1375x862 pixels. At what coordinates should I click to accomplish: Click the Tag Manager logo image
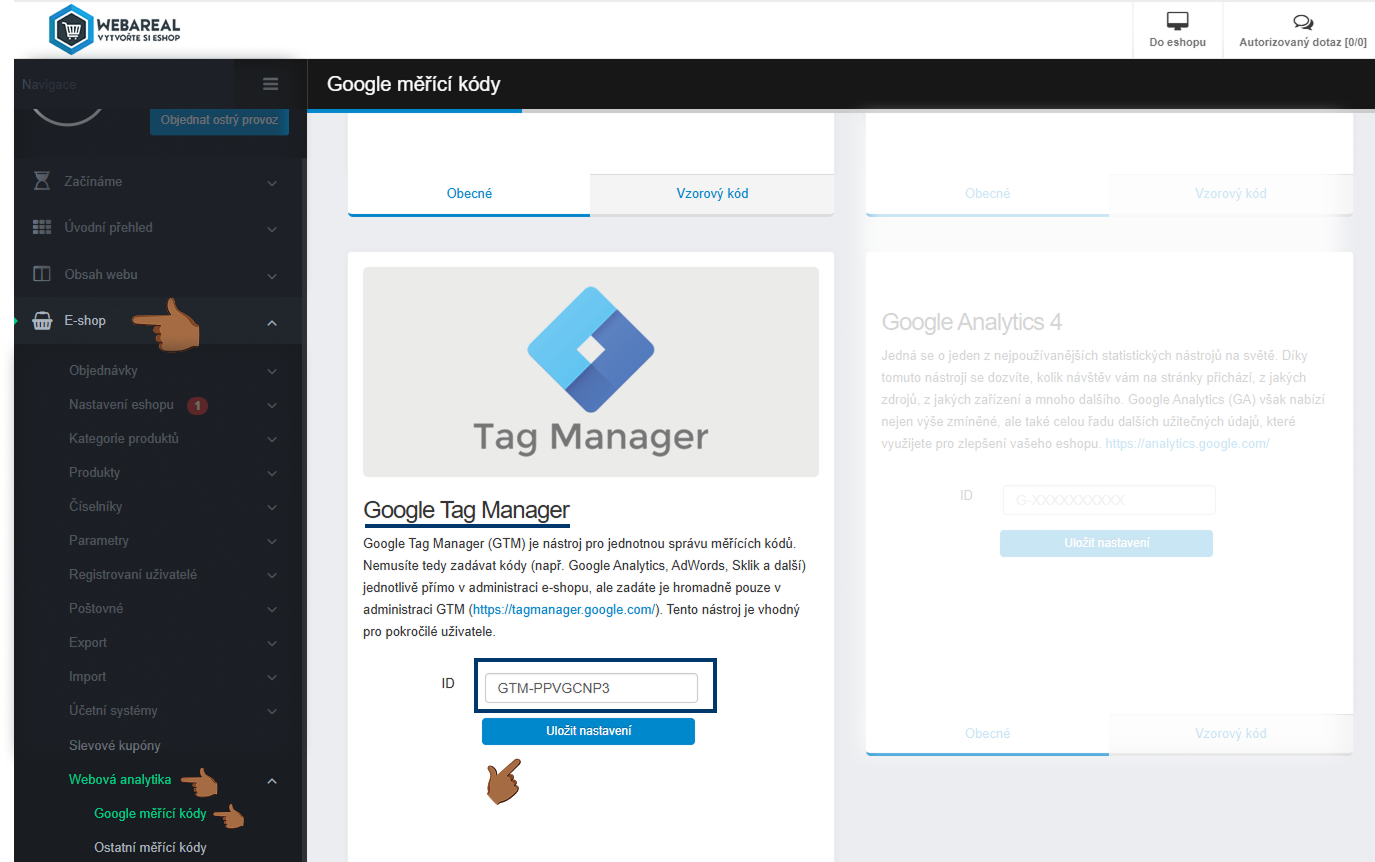pos(591,371)
